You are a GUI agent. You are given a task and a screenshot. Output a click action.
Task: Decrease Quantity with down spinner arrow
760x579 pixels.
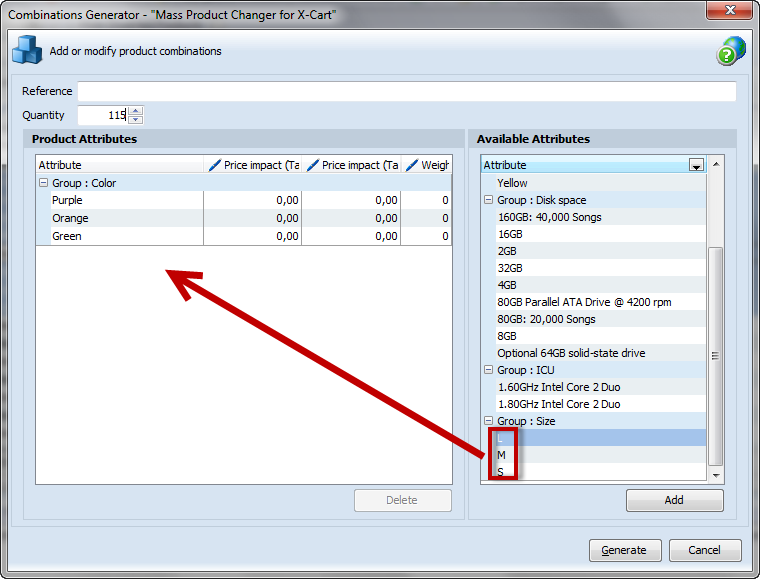tap(136, 119)
